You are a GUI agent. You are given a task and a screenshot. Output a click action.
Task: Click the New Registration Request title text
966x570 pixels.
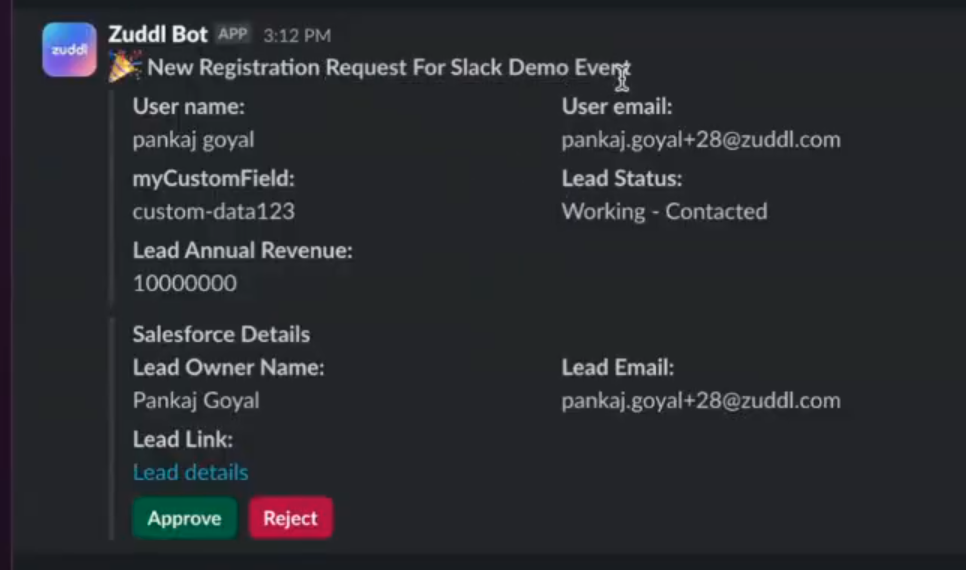point(388,68)
